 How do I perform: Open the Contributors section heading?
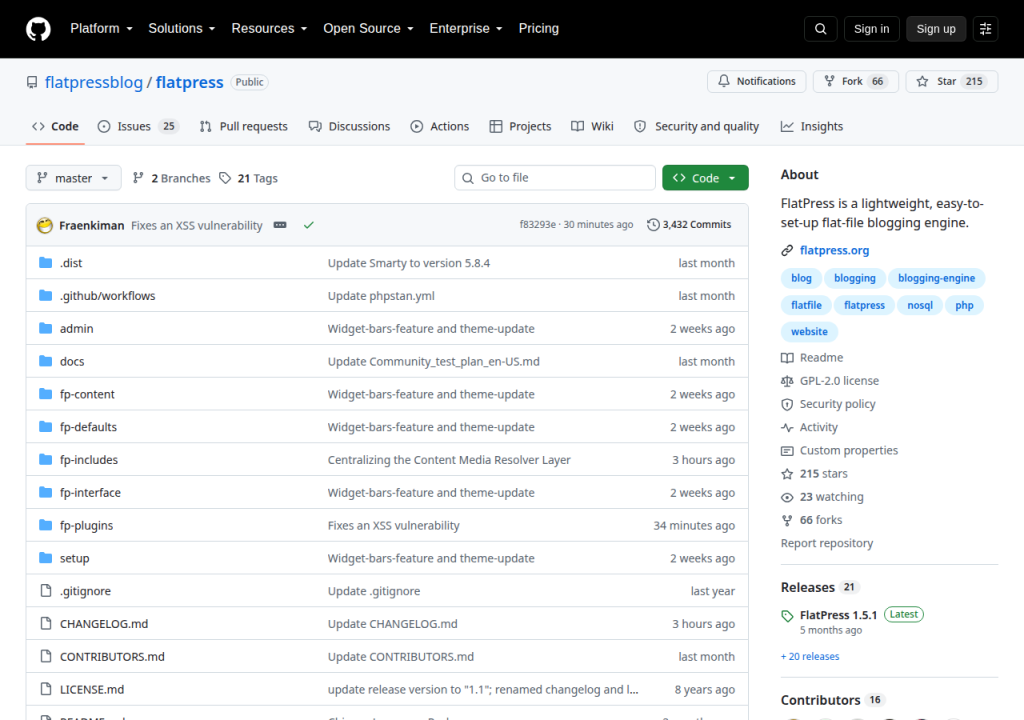click(820, 700)
